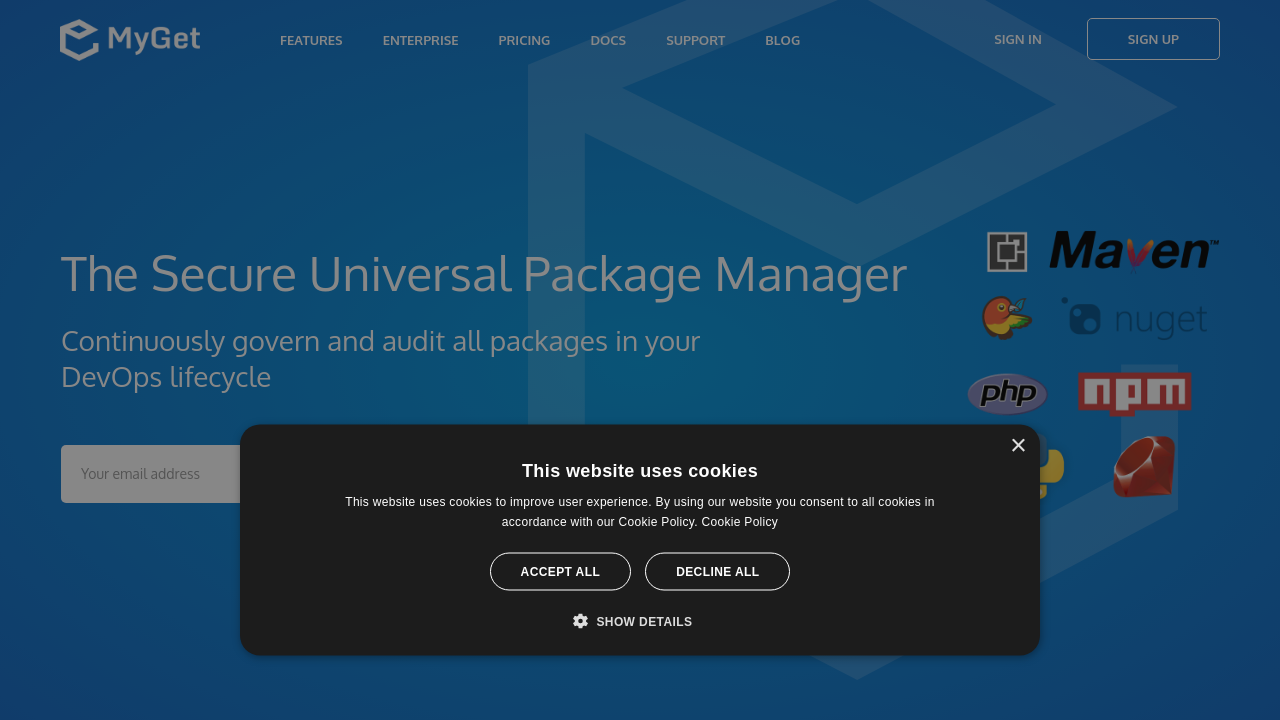Open the Docs link in navigation
Screen dimensions: 1280x720
608,40
